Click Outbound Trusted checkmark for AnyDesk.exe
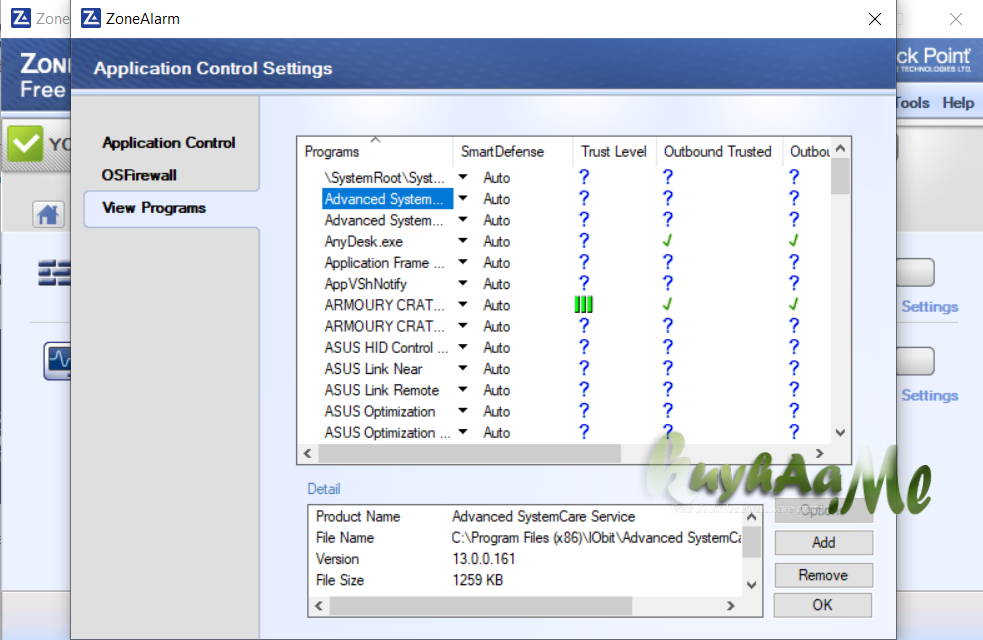983x640 pixels. 667,241
